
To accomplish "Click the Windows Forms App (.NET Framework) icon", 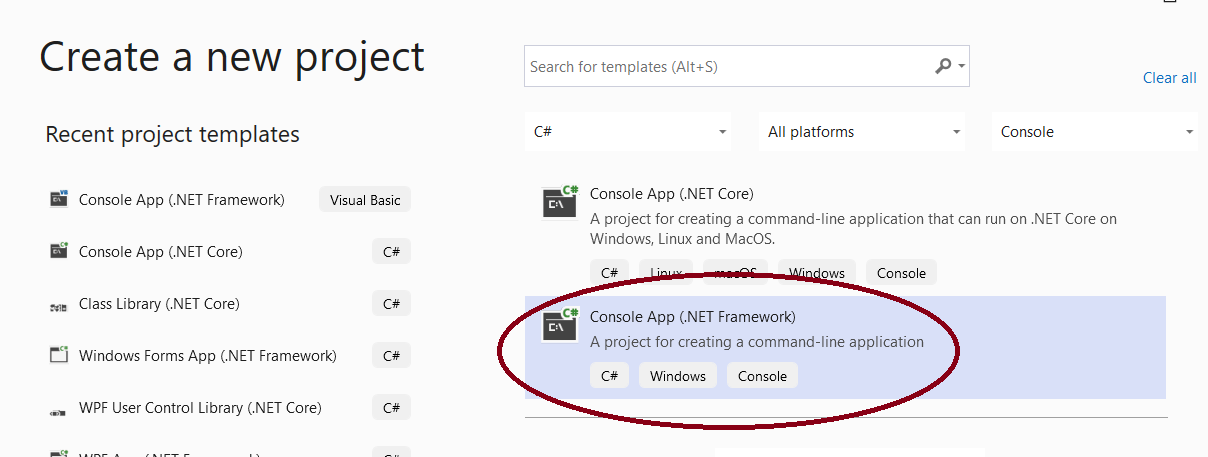I will pos(59,355).
